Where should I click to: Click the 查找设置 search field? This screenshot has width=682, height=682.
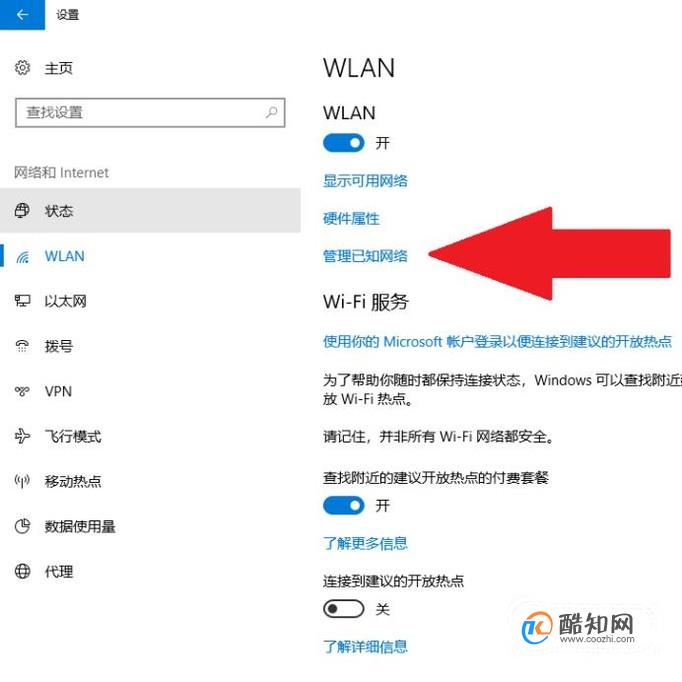150,113
